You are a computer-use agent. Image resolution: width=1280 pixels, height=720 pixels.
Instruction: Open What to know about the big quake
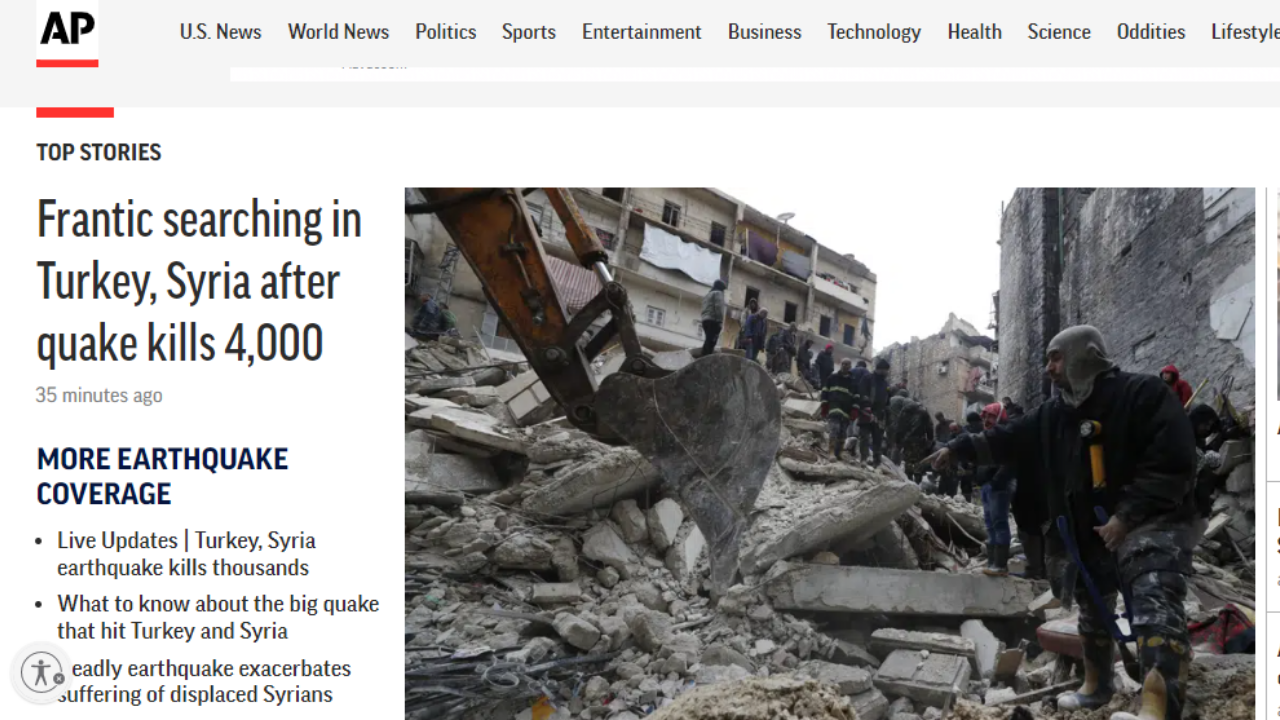coord(218,618)
